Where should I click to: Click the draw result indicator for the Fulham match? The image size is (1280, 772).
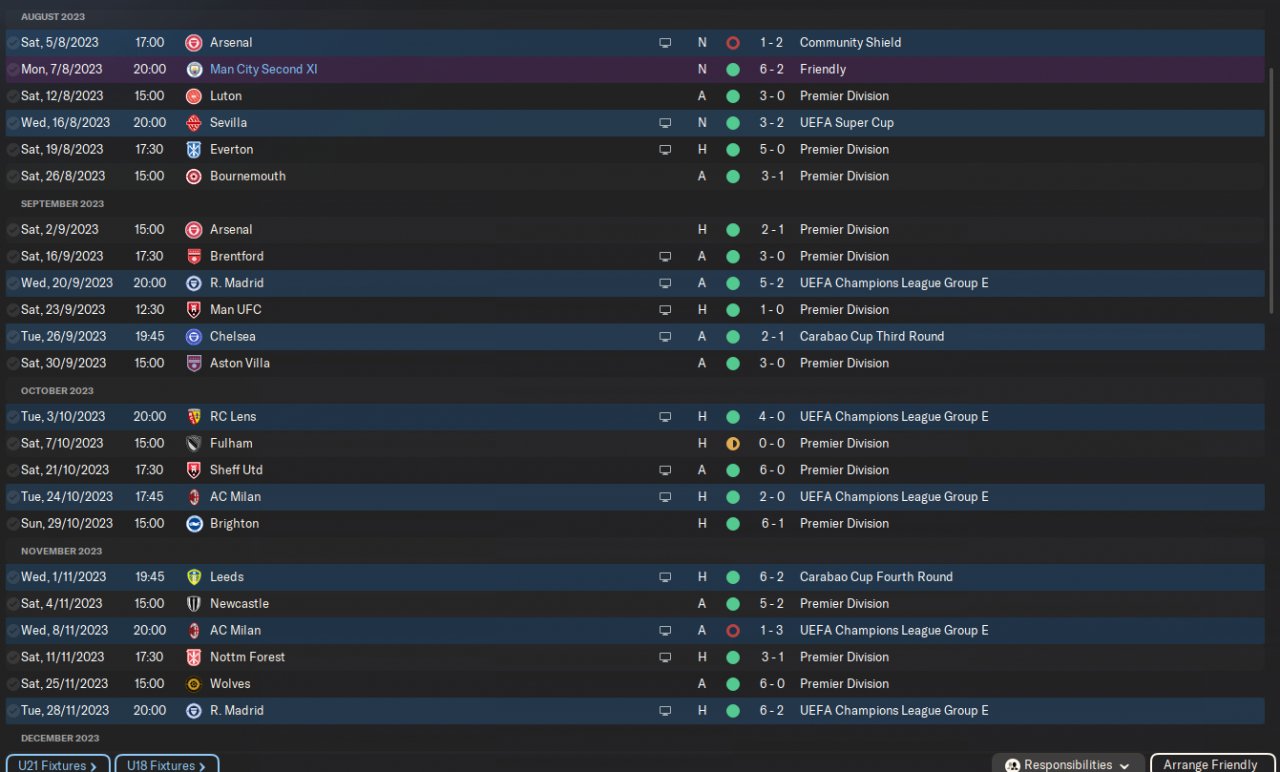tap(733, 444)
